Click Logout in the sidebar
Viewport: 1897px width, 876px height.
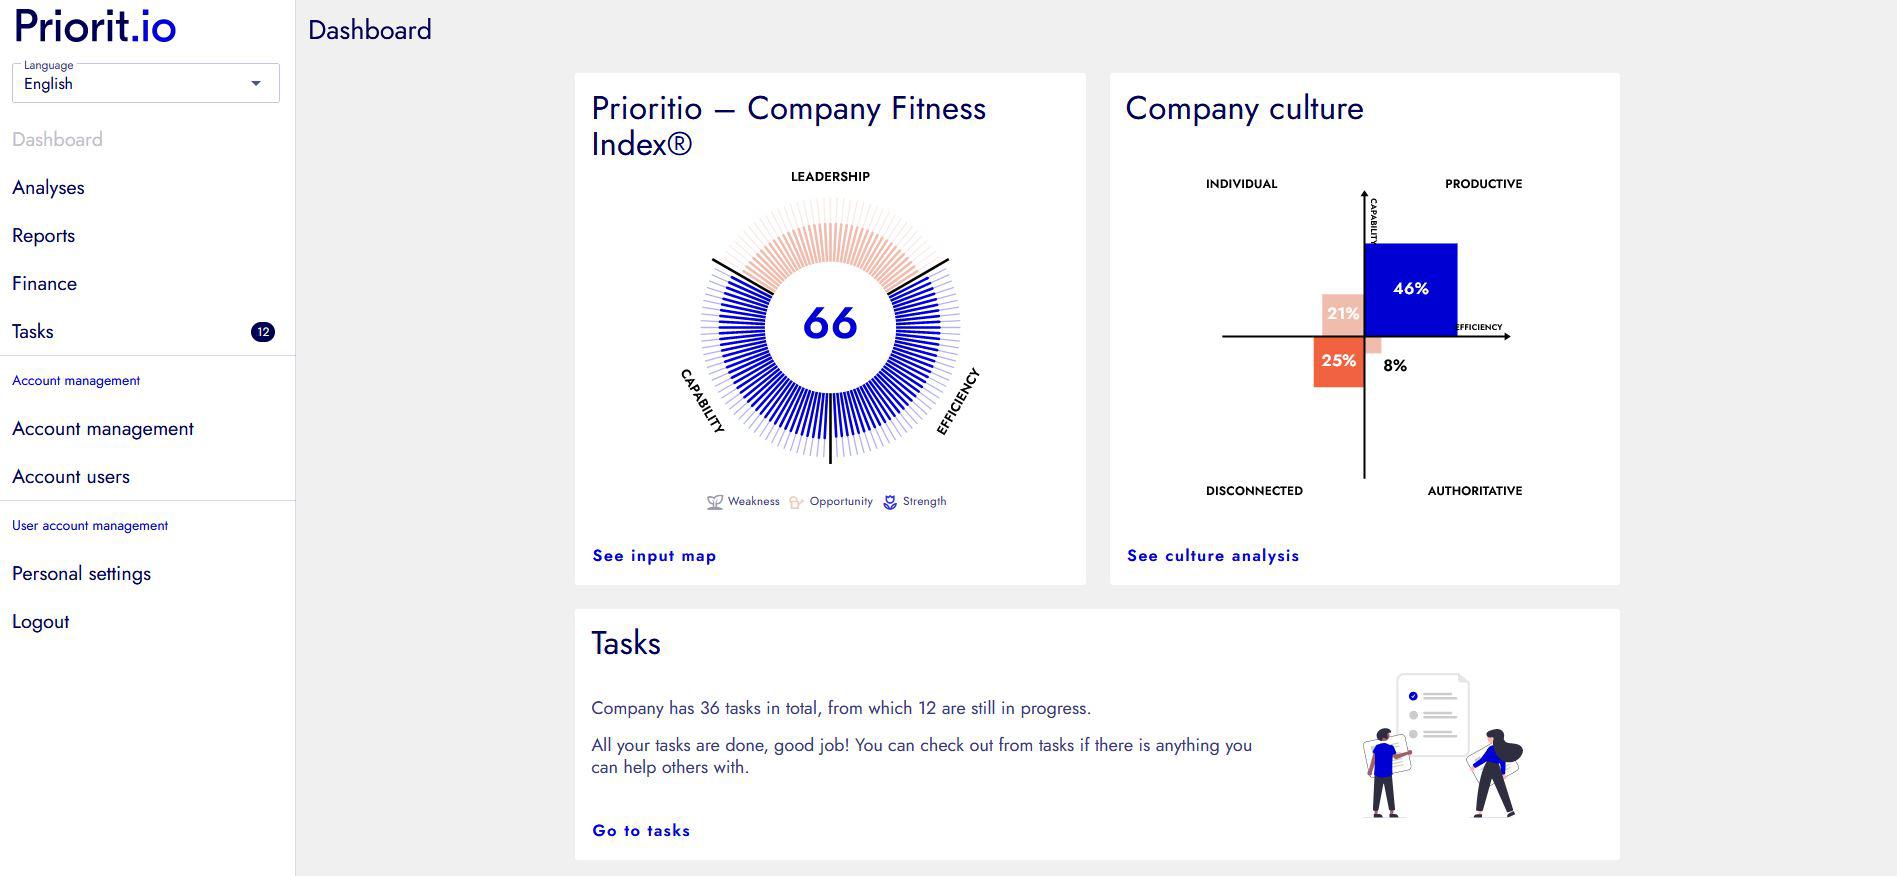click(x=40, y=621)
